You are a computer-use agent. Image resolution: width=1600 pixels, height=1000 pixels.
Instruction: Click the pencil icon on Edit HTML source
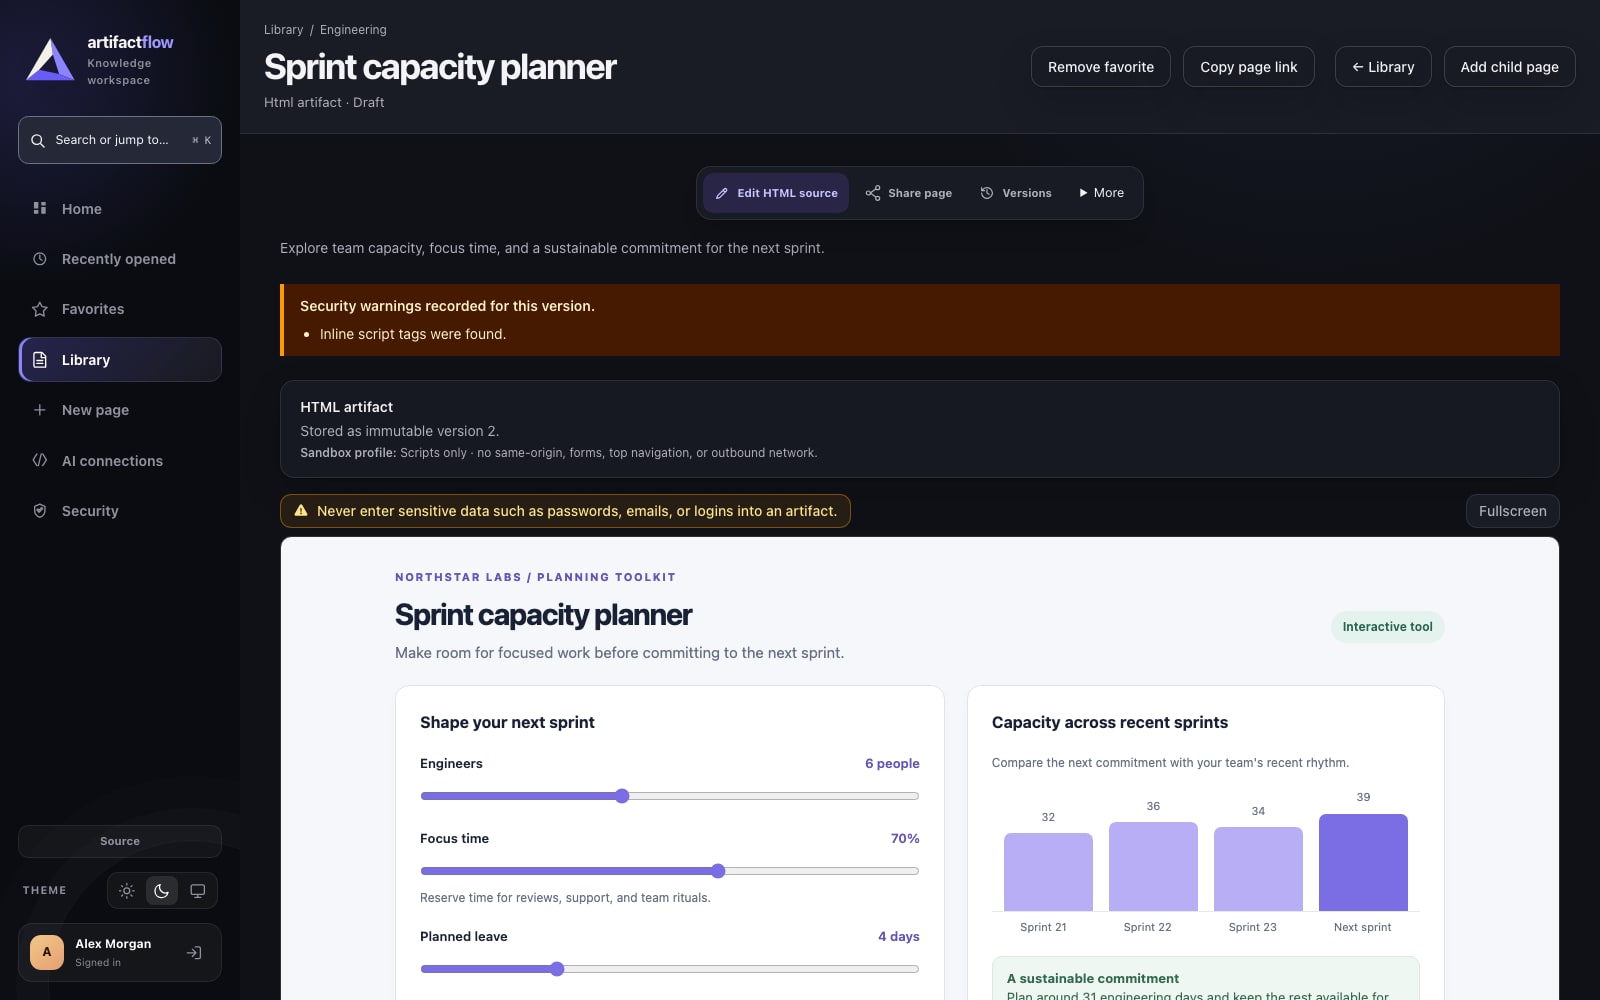click(722, 193)
